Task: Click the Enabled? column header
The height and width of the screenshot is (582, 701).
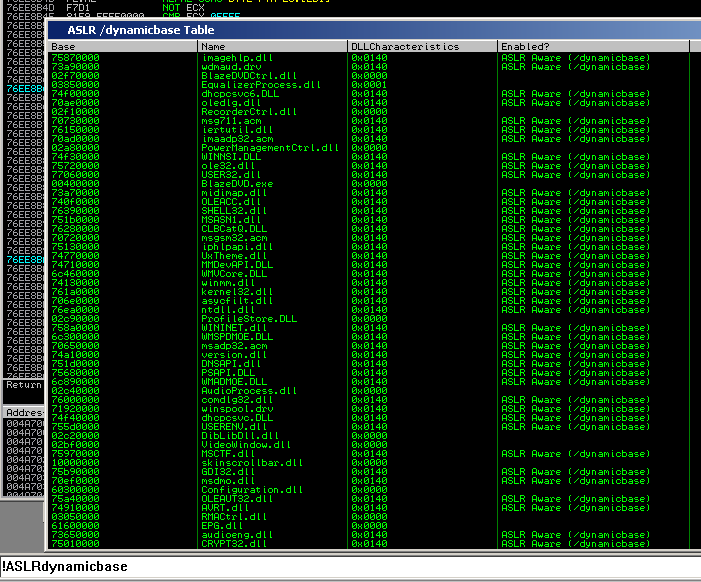Action: 592,46
